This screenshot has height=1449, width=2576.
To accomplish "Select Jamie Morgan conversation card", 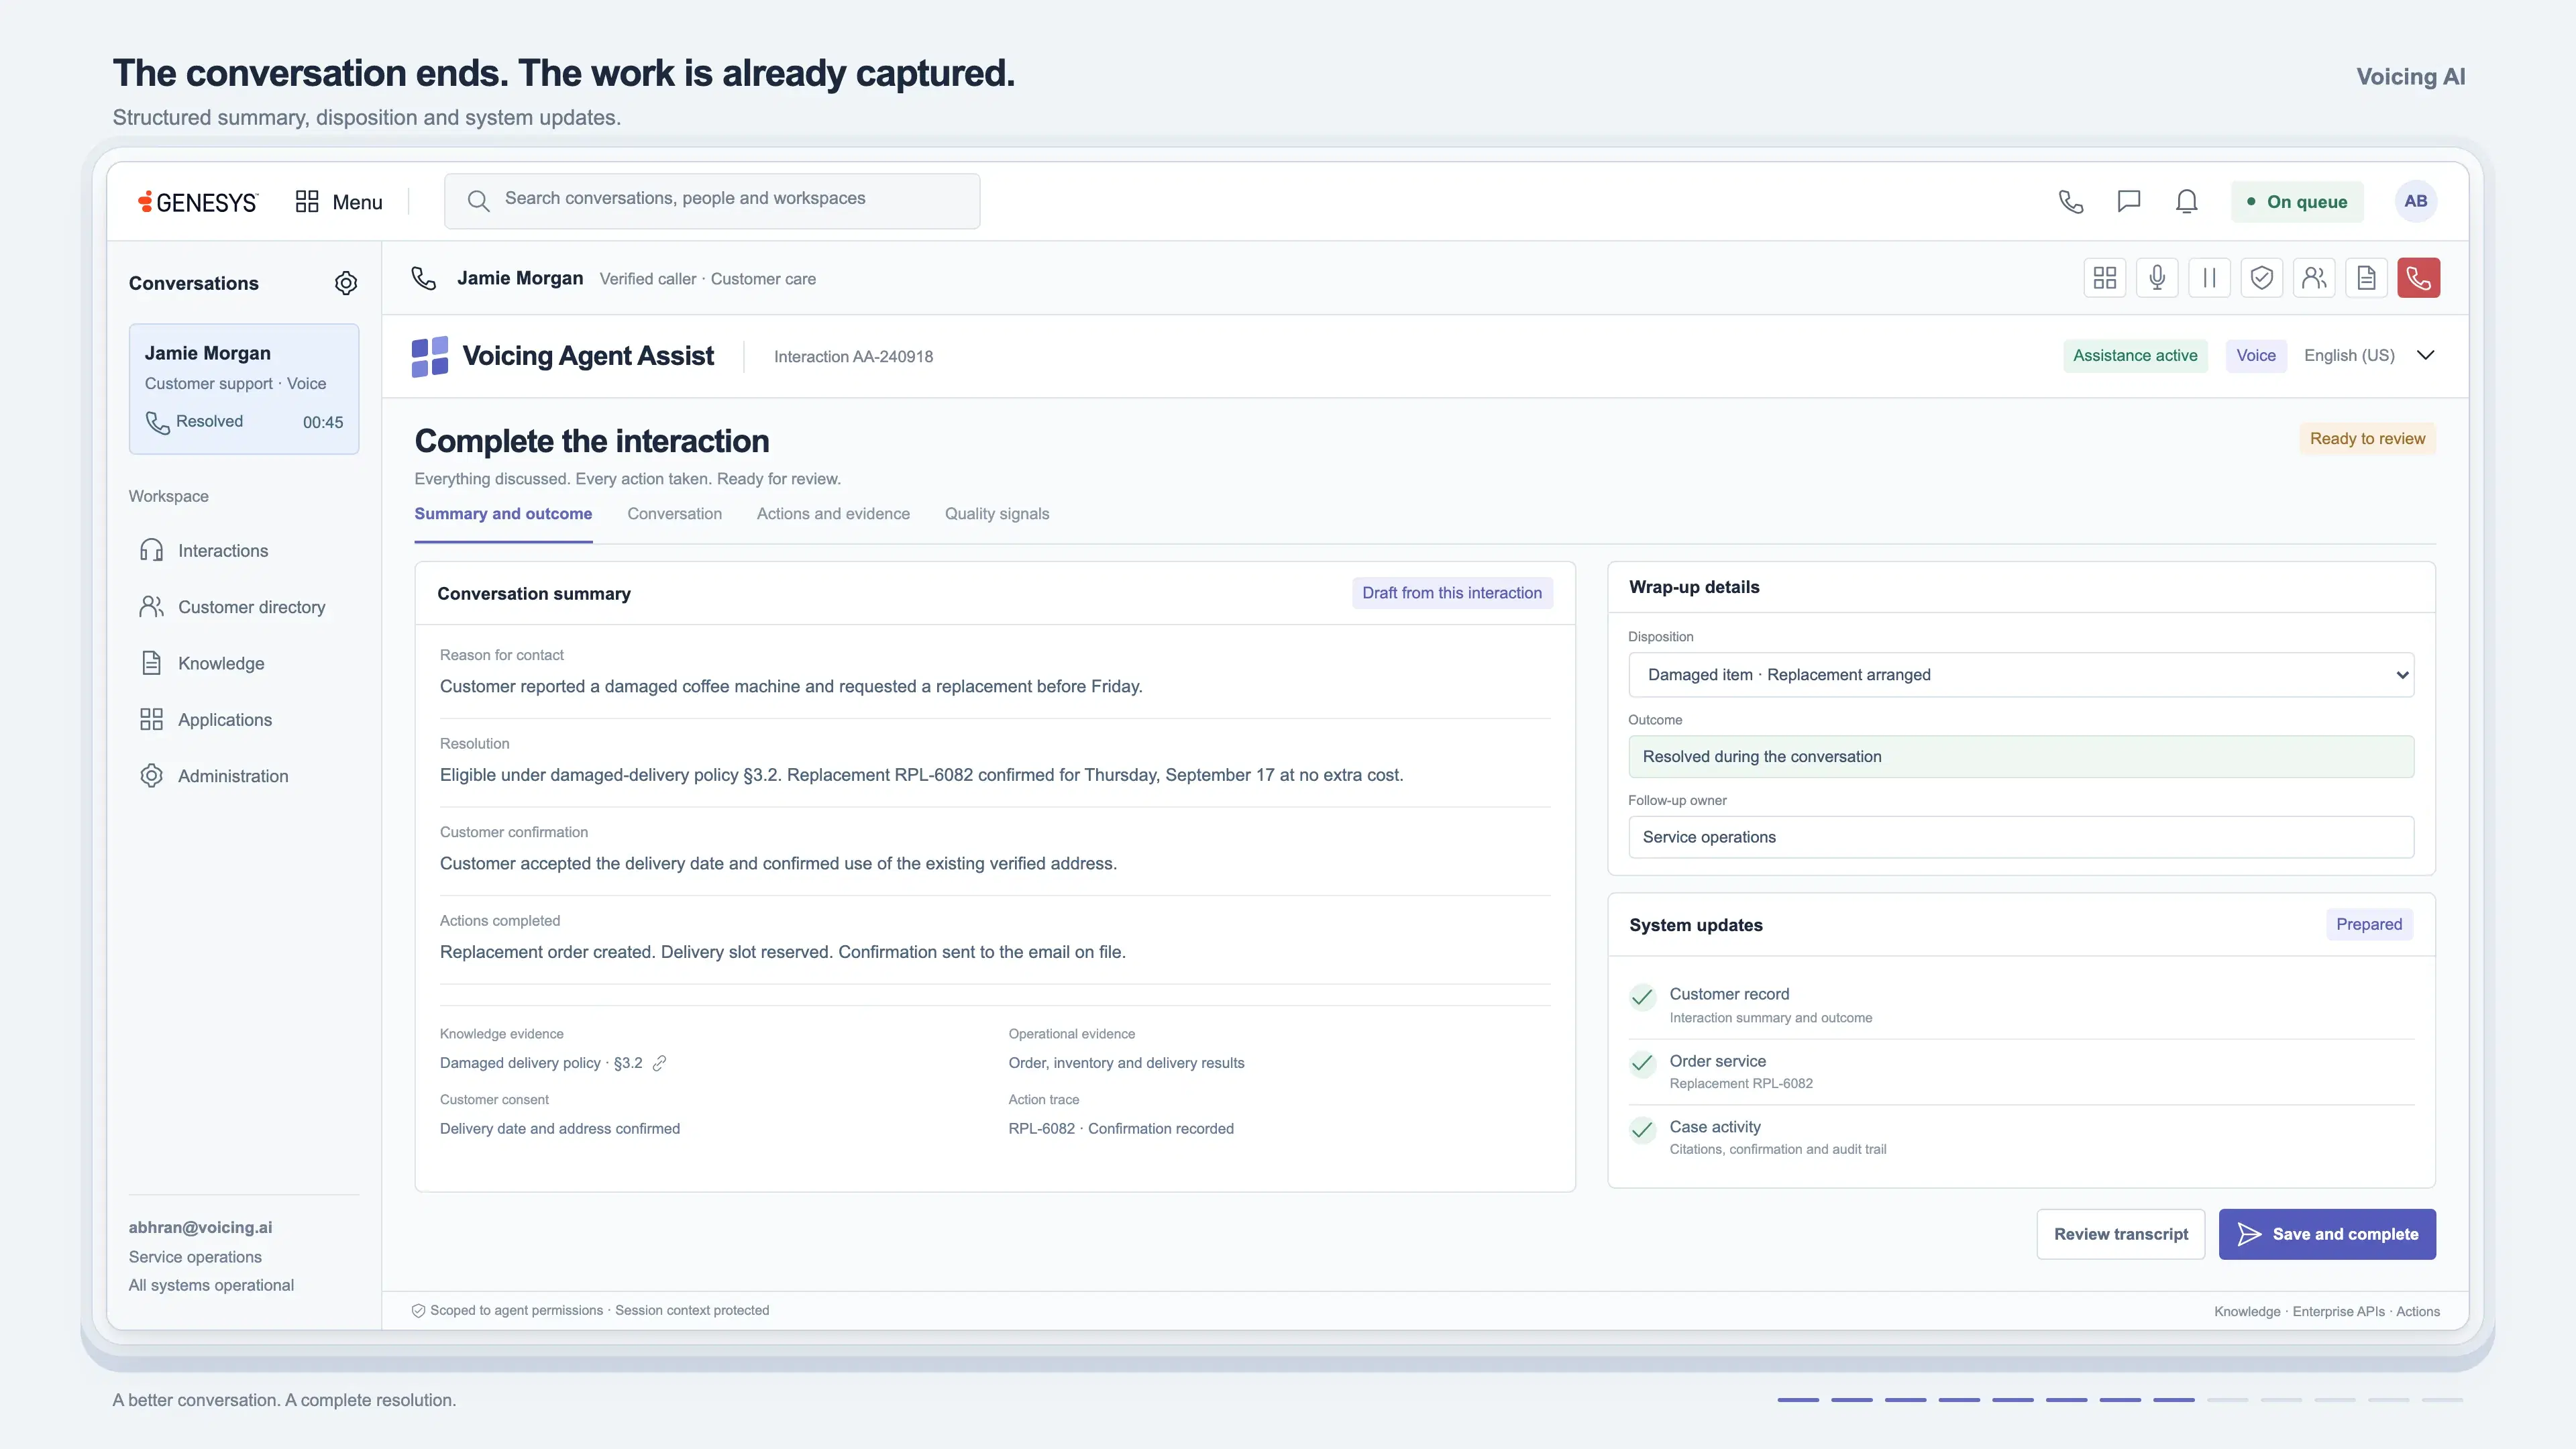I will tap(243, 388).
